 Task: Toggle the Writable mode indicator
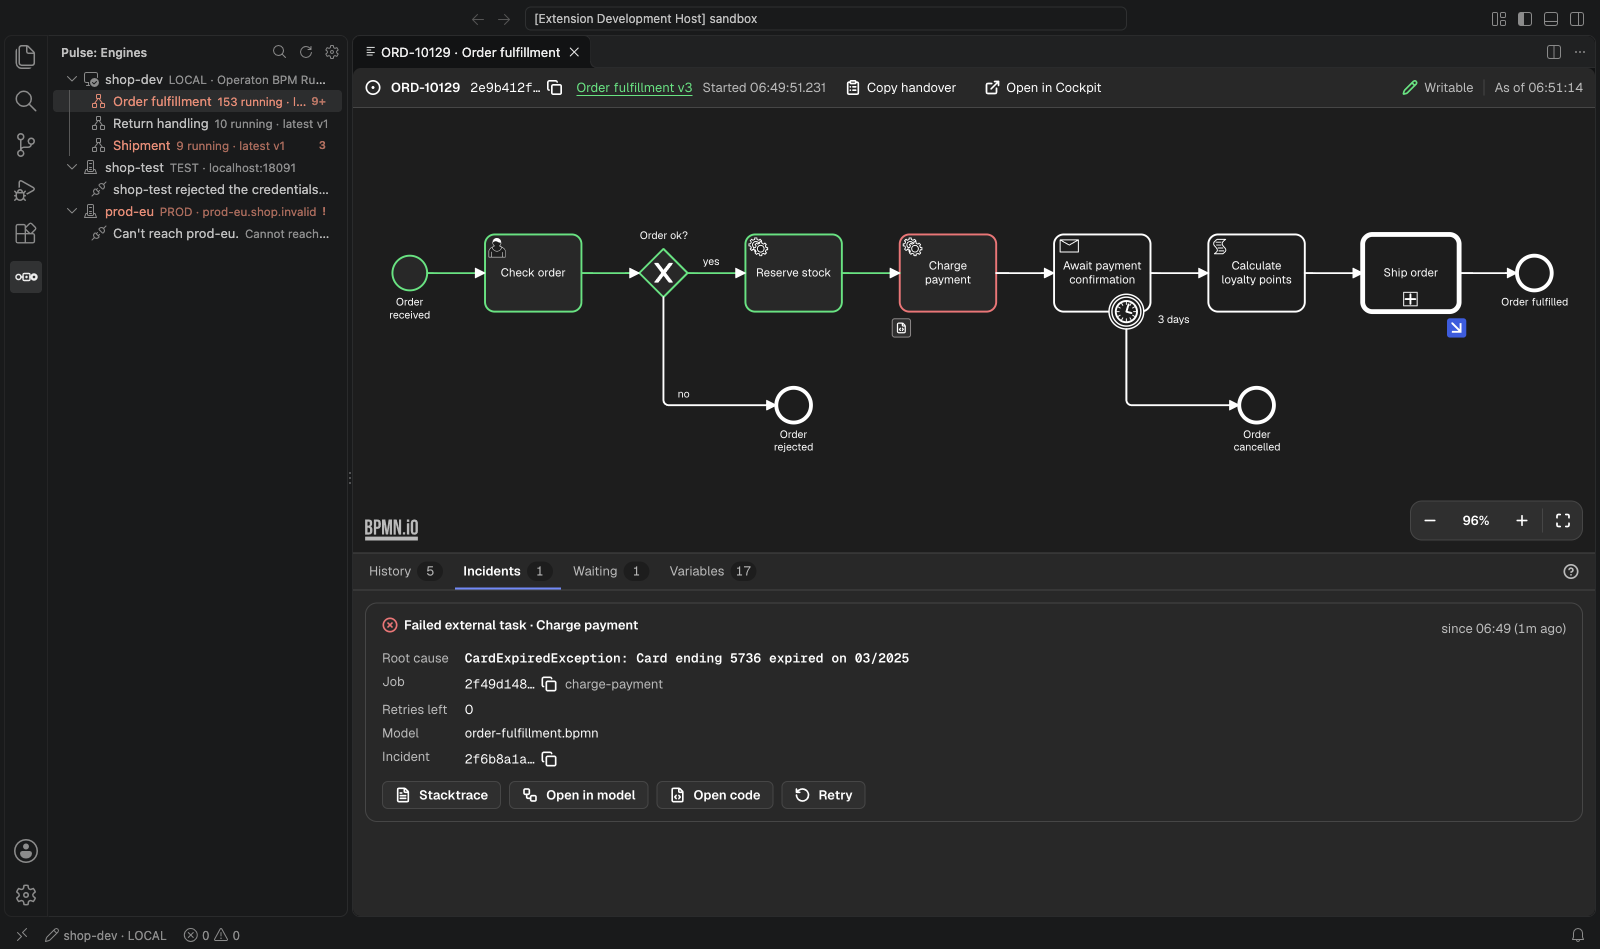tap(1438, 88)
